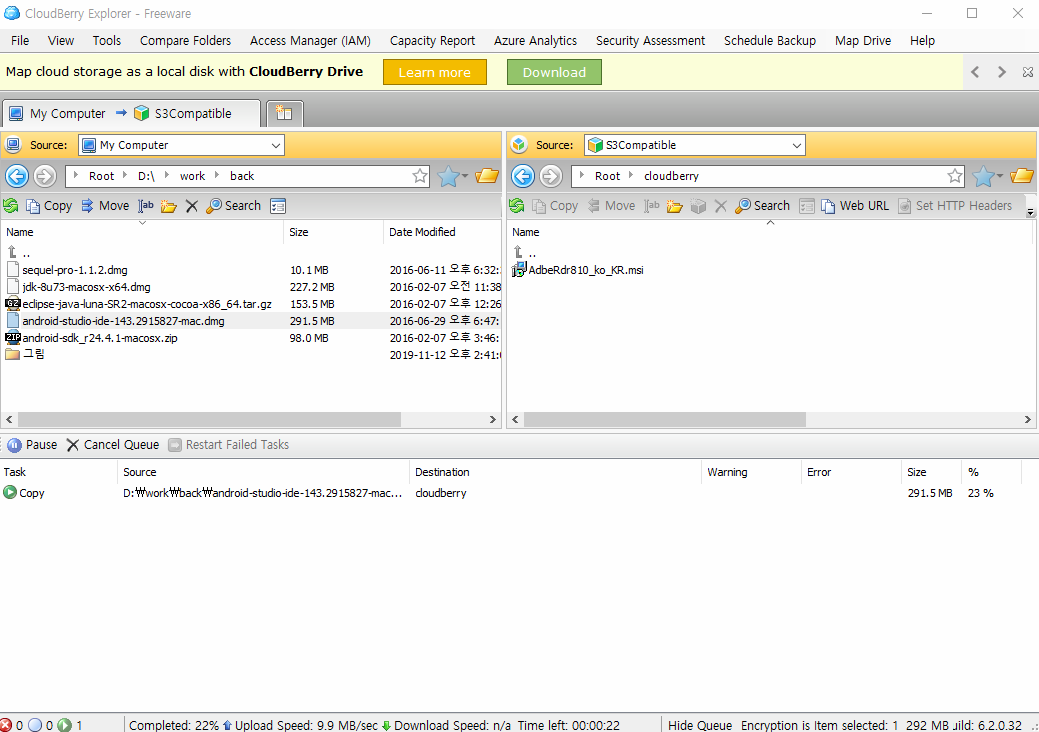Screen dimensions: 1039x732
Task: Click open folder icon in right address bar
Action: (1022, 176)
